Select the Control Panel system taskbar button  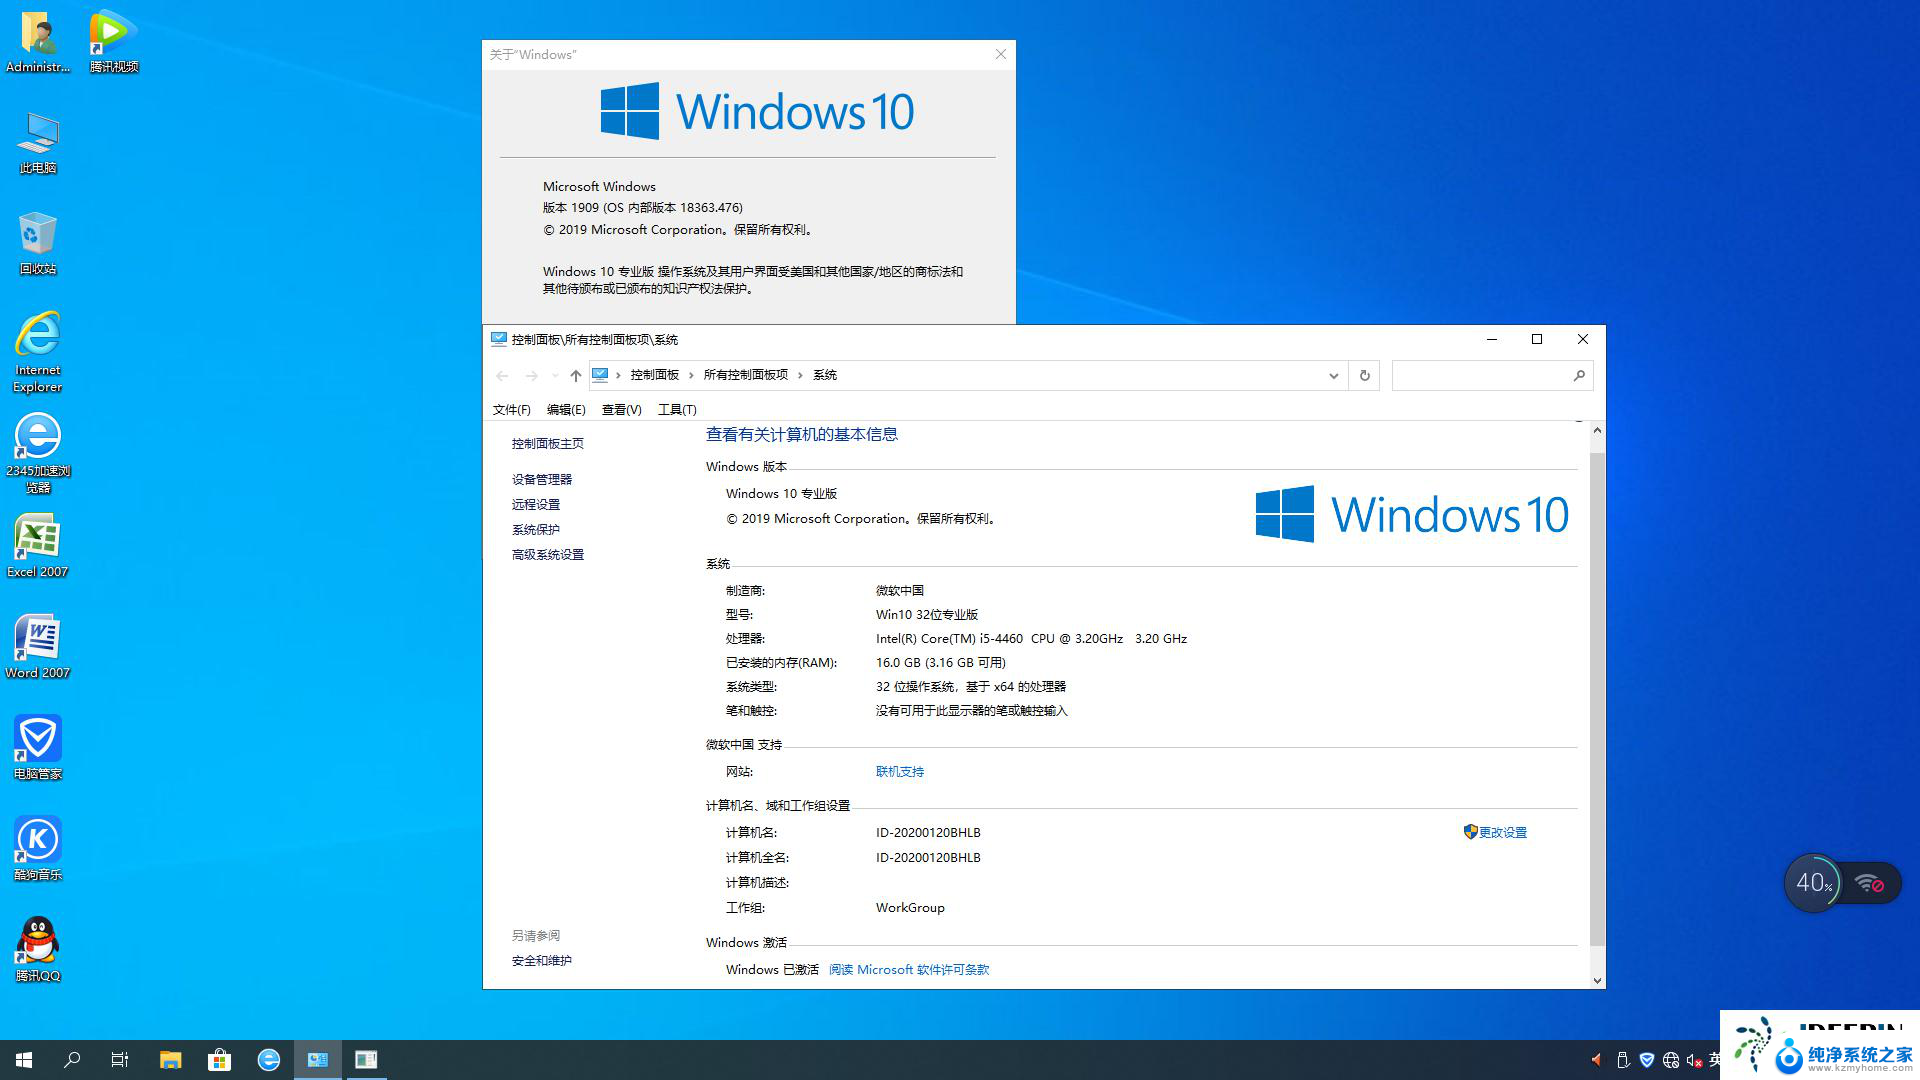pos(318,1060)
